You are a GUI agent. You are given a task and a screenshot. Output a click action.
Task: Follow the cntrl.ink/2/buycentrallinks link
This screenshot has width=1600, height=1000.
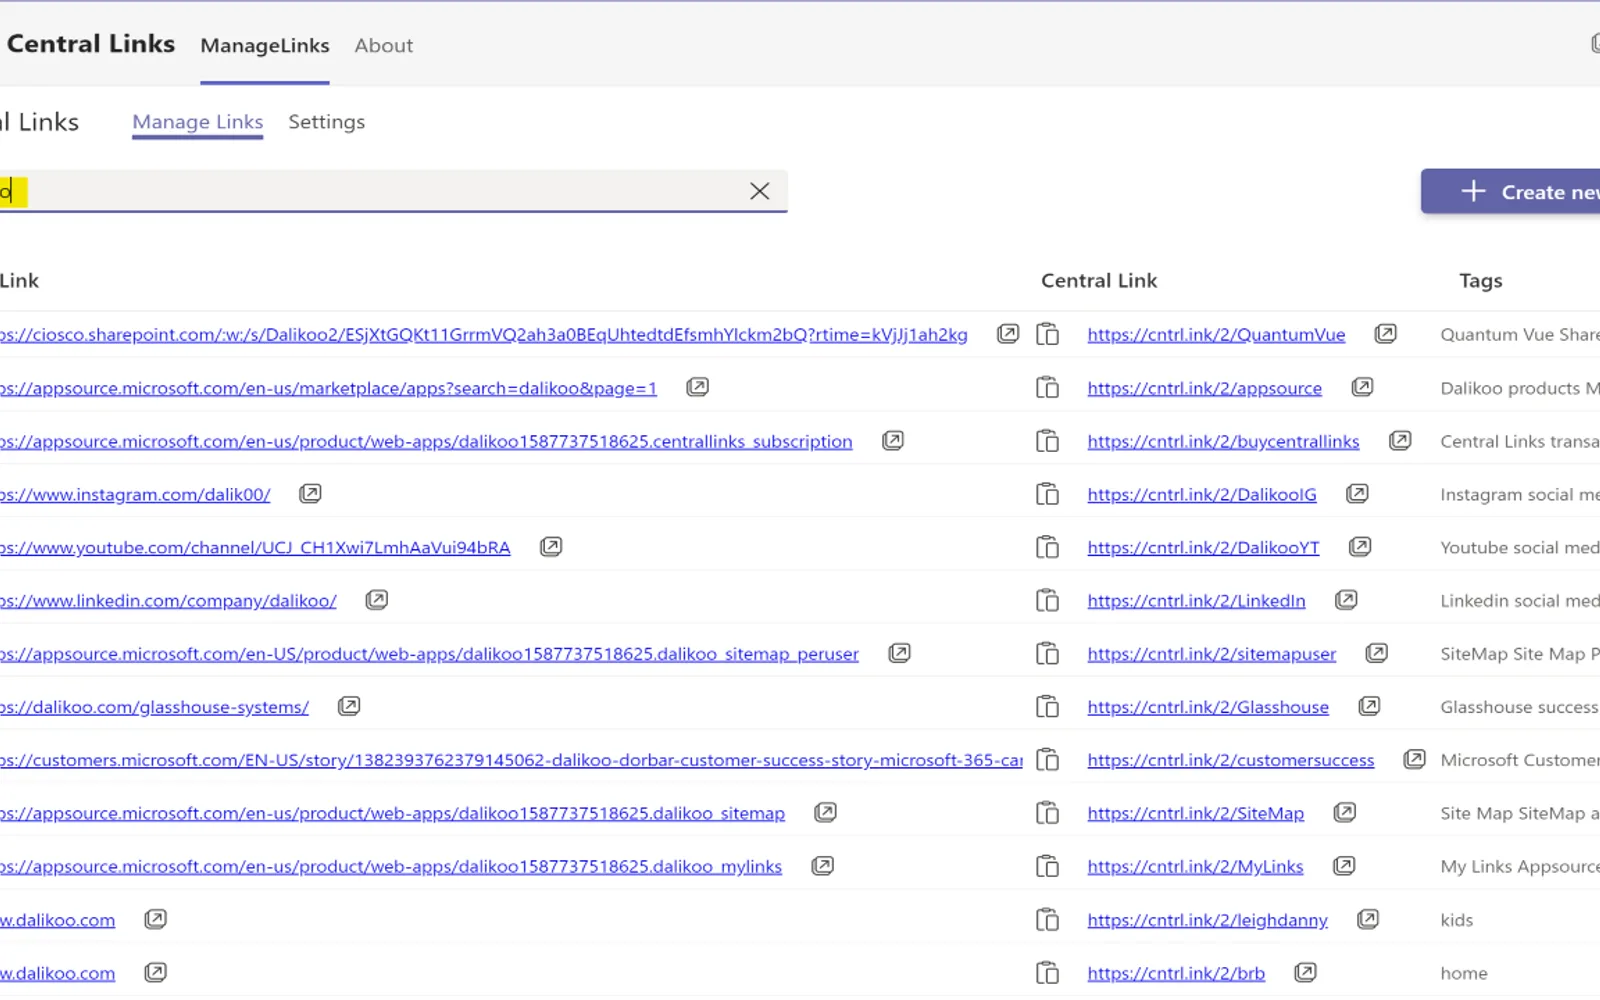point(1223,441)
